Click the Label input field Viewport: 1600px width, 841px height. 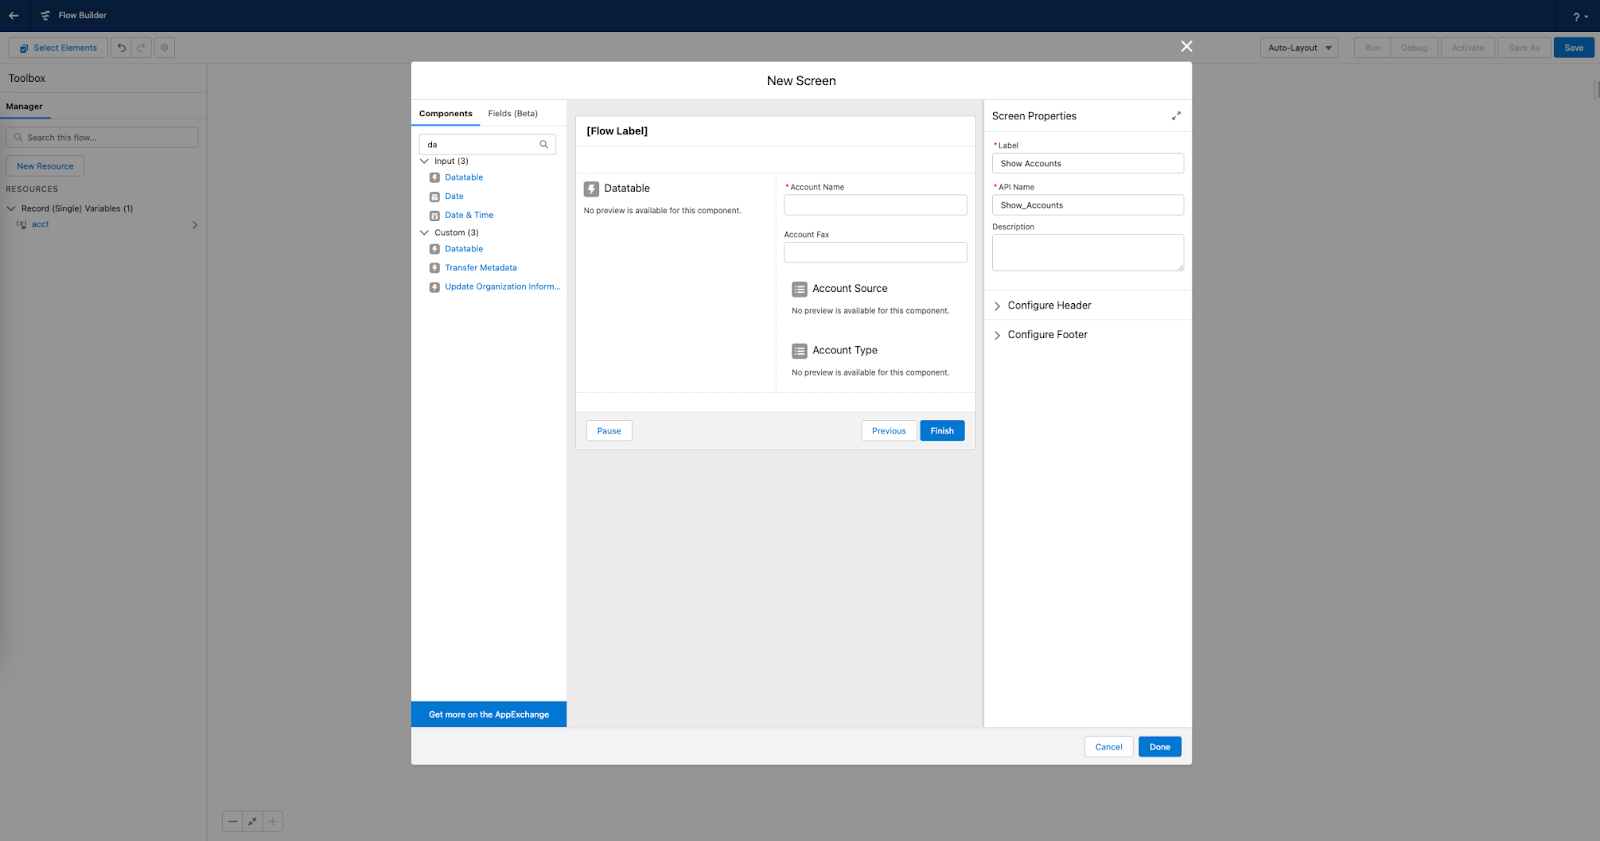tap(1088, 164)
